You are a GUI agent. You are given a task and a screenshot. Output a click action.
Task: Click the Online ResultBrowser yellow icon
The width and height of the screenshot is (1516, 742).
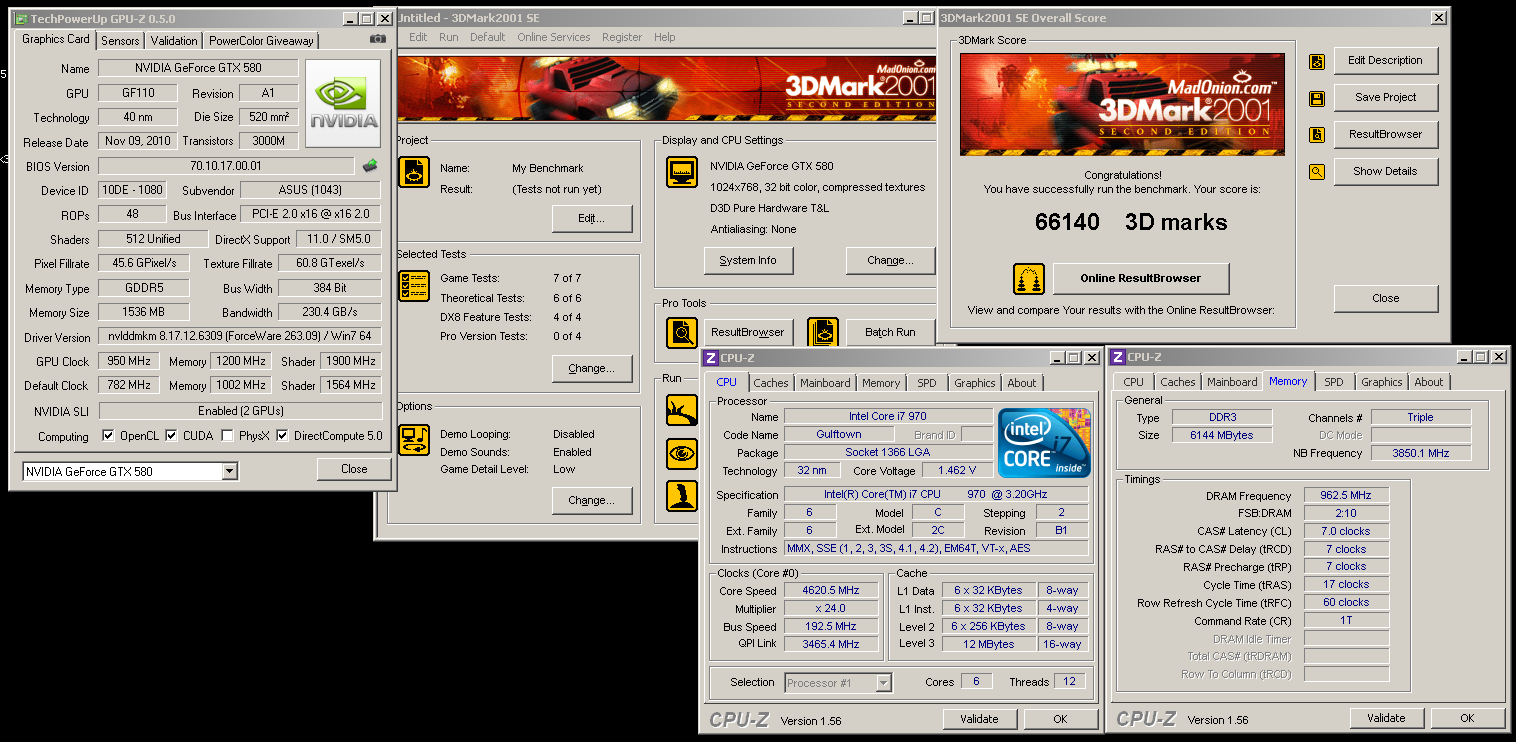click(x=1028, y=279)
